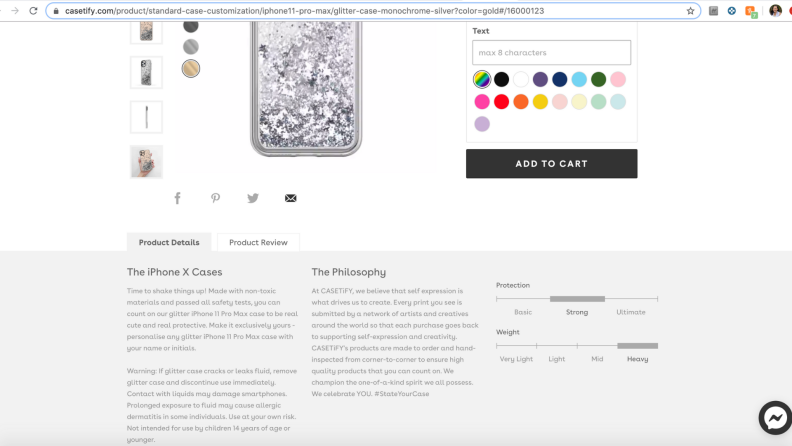The image size is (792, 446).
Task: Select the dark gray case color
Action: pyautogui.click(x=191, y=25)
